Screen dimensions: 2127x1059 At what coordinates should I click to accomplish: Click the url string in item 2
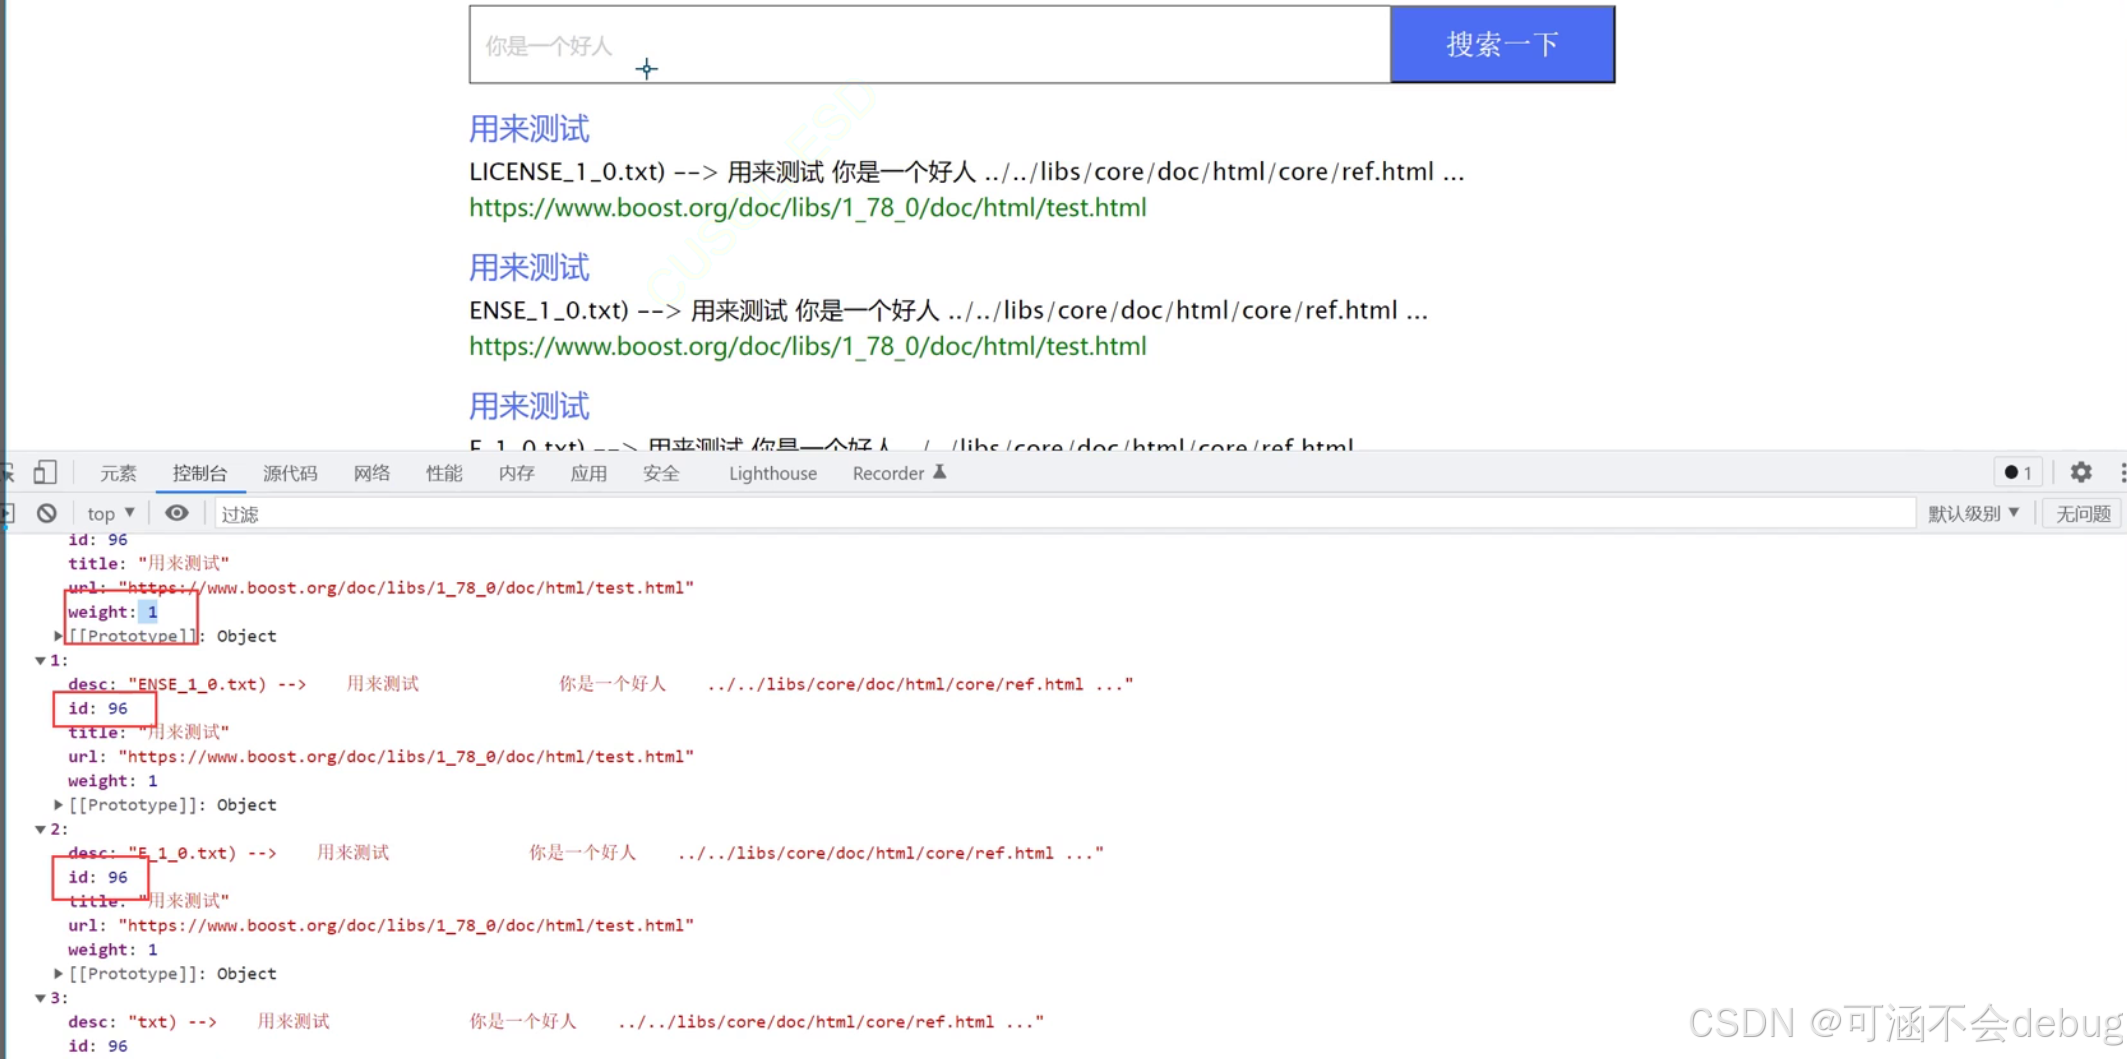(x=406, y=926)
